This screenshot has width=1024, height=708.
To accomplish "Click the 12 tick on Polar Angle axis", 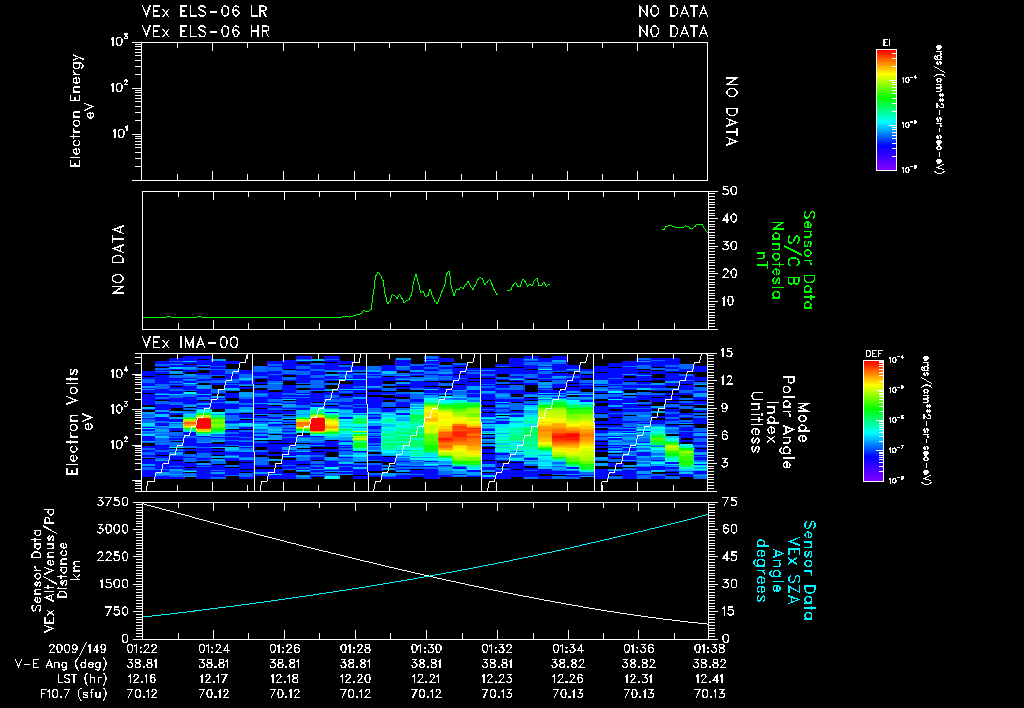I will pyautogui.click(x=730, y=380).
